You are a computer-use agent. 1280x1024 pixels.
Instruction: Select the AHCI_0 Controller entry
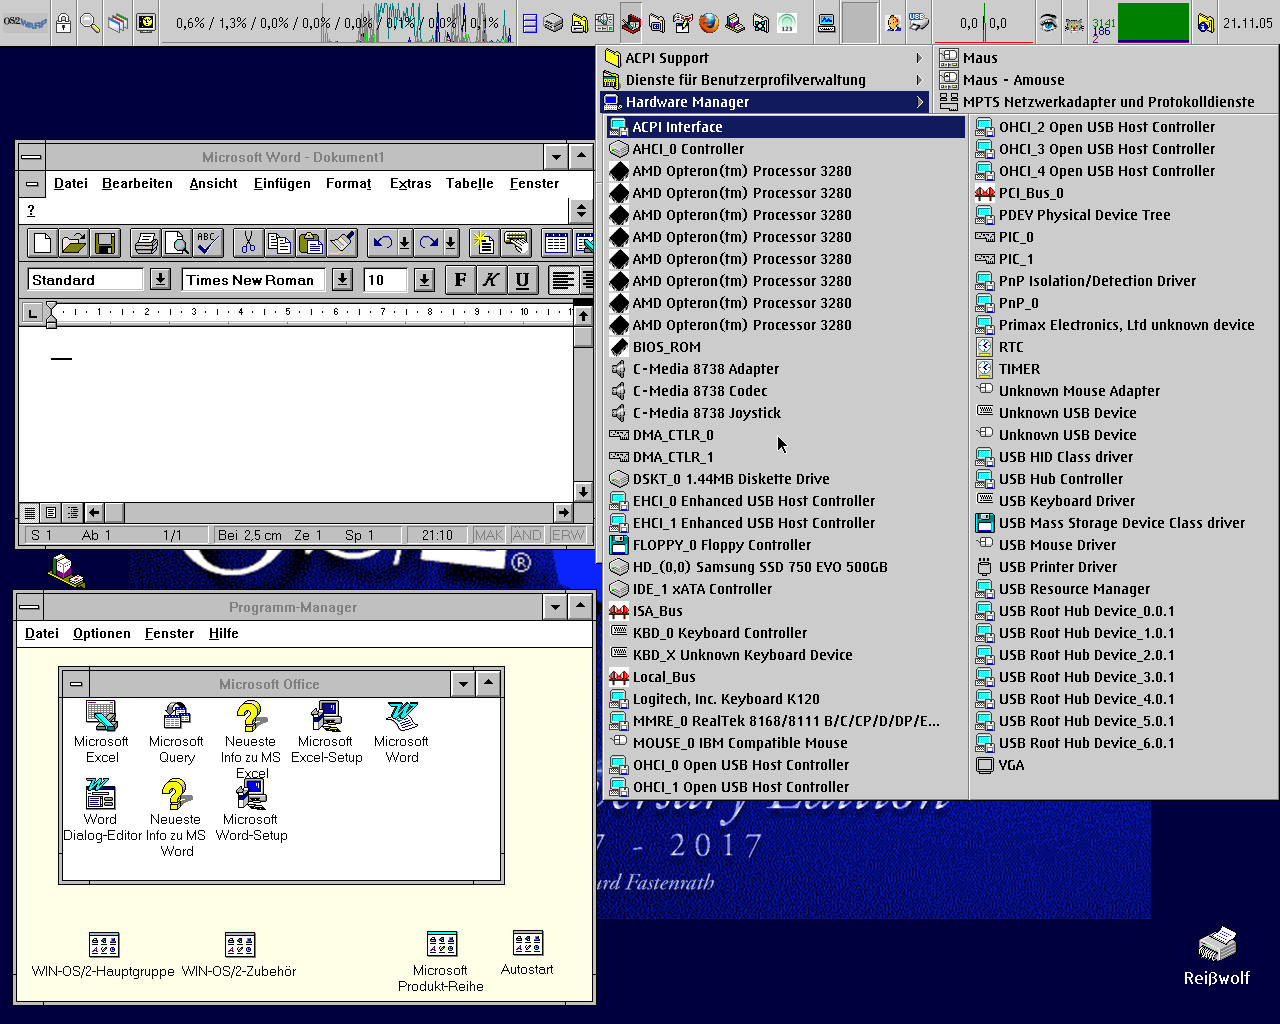coord(786,149)
